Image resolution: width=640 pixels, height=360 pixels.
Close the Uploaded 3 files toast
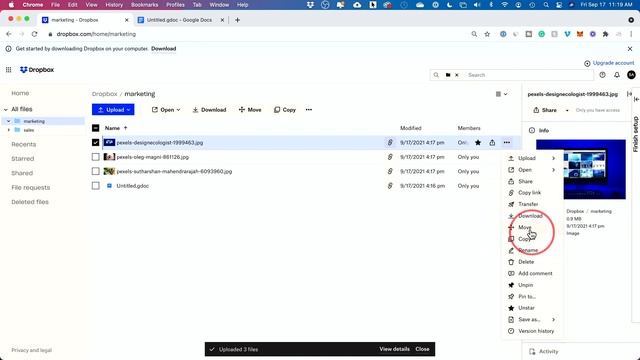pyautogui.click(x=422, y=349)
